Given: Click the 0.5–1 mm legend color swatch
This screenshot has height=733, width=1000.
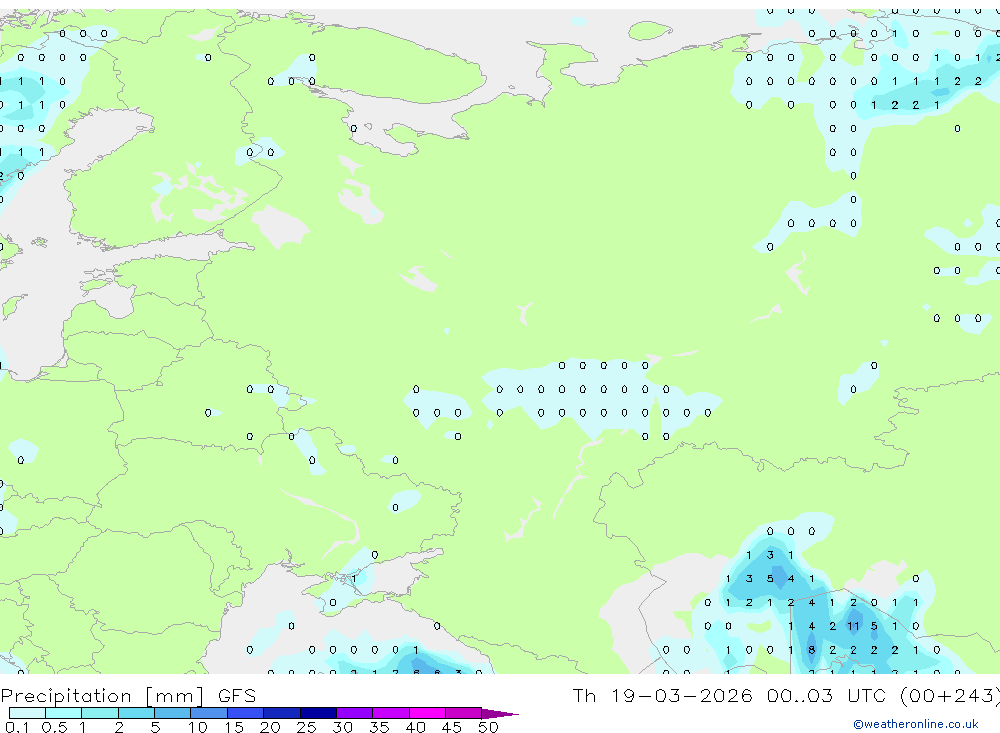Looking at the screenshot, I should 64,713.
